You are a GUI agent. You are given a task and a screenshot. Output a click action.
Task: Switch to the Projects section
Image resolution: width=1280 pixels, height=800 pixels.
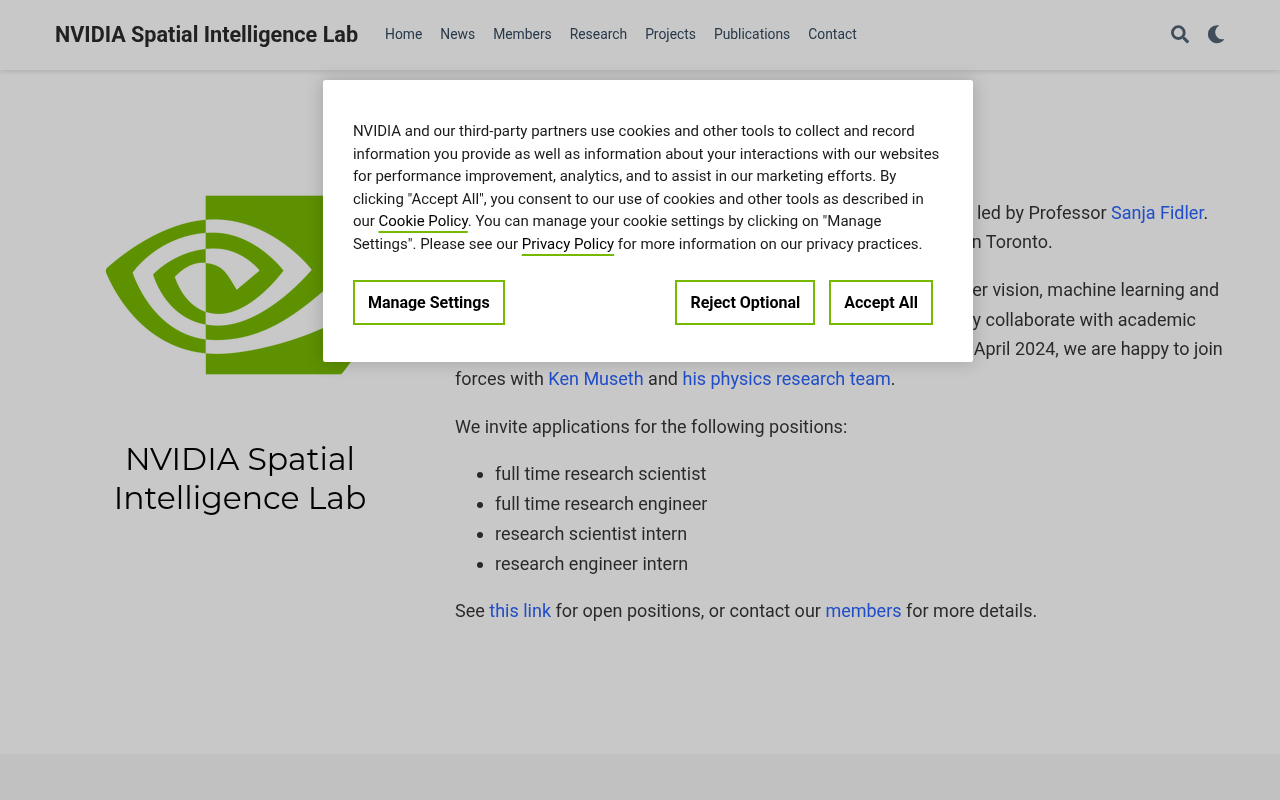pyautogui.click(x=669, y=34)
